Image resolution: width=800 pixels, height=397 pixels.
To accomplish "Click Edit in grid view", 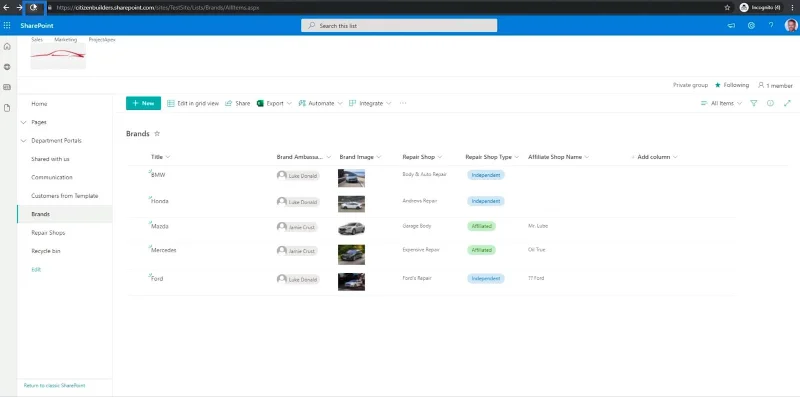I will 193,103.
